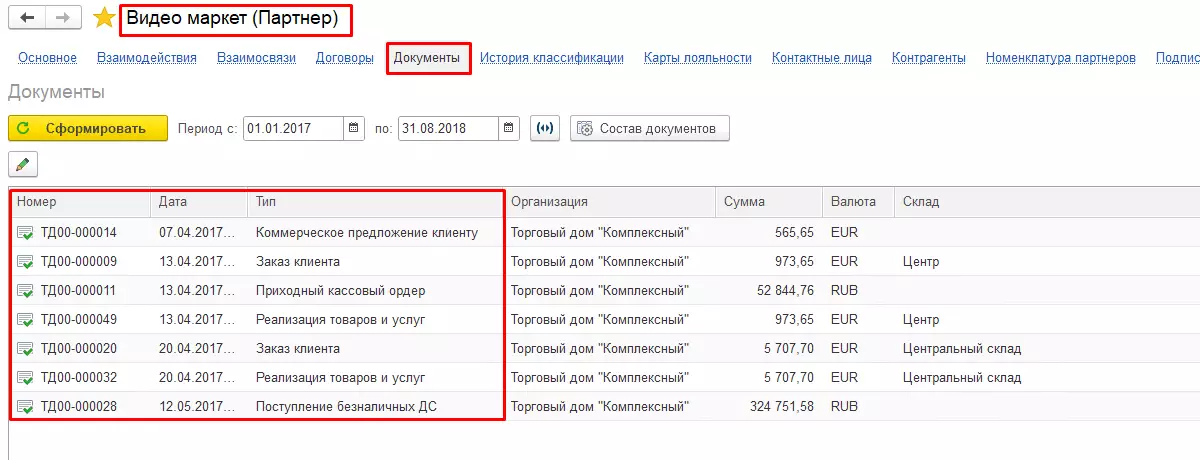Click the forward navigation arrow
The height and width of the screenshot is (460, 1200).
63,18
